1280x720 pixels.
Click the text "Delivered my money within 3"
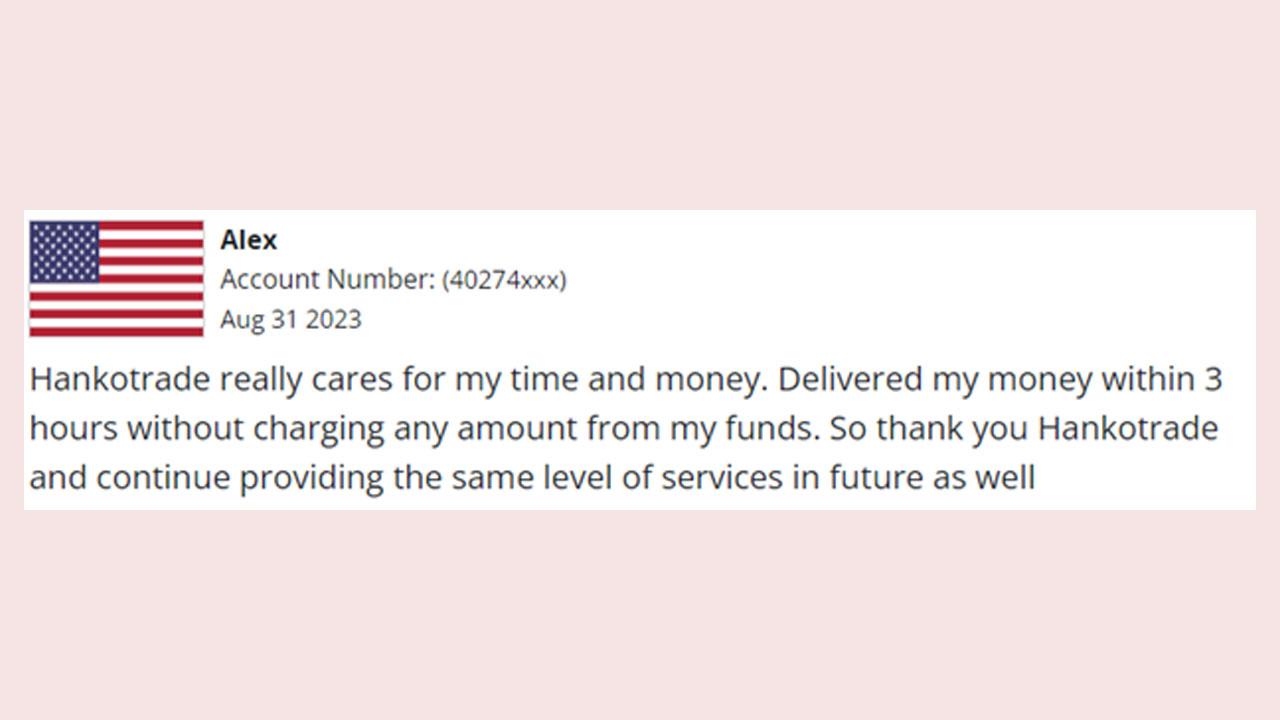[x=1000, y=380]
